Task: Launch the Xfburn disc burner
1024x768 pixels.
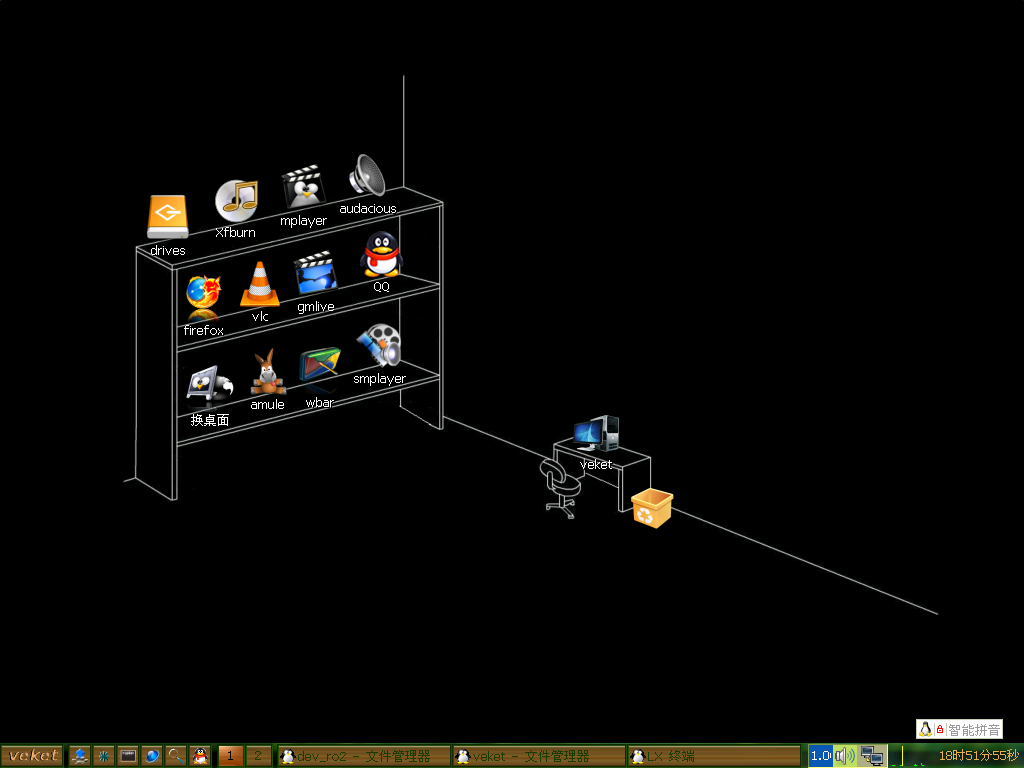Action: click(x=236, y=200)
